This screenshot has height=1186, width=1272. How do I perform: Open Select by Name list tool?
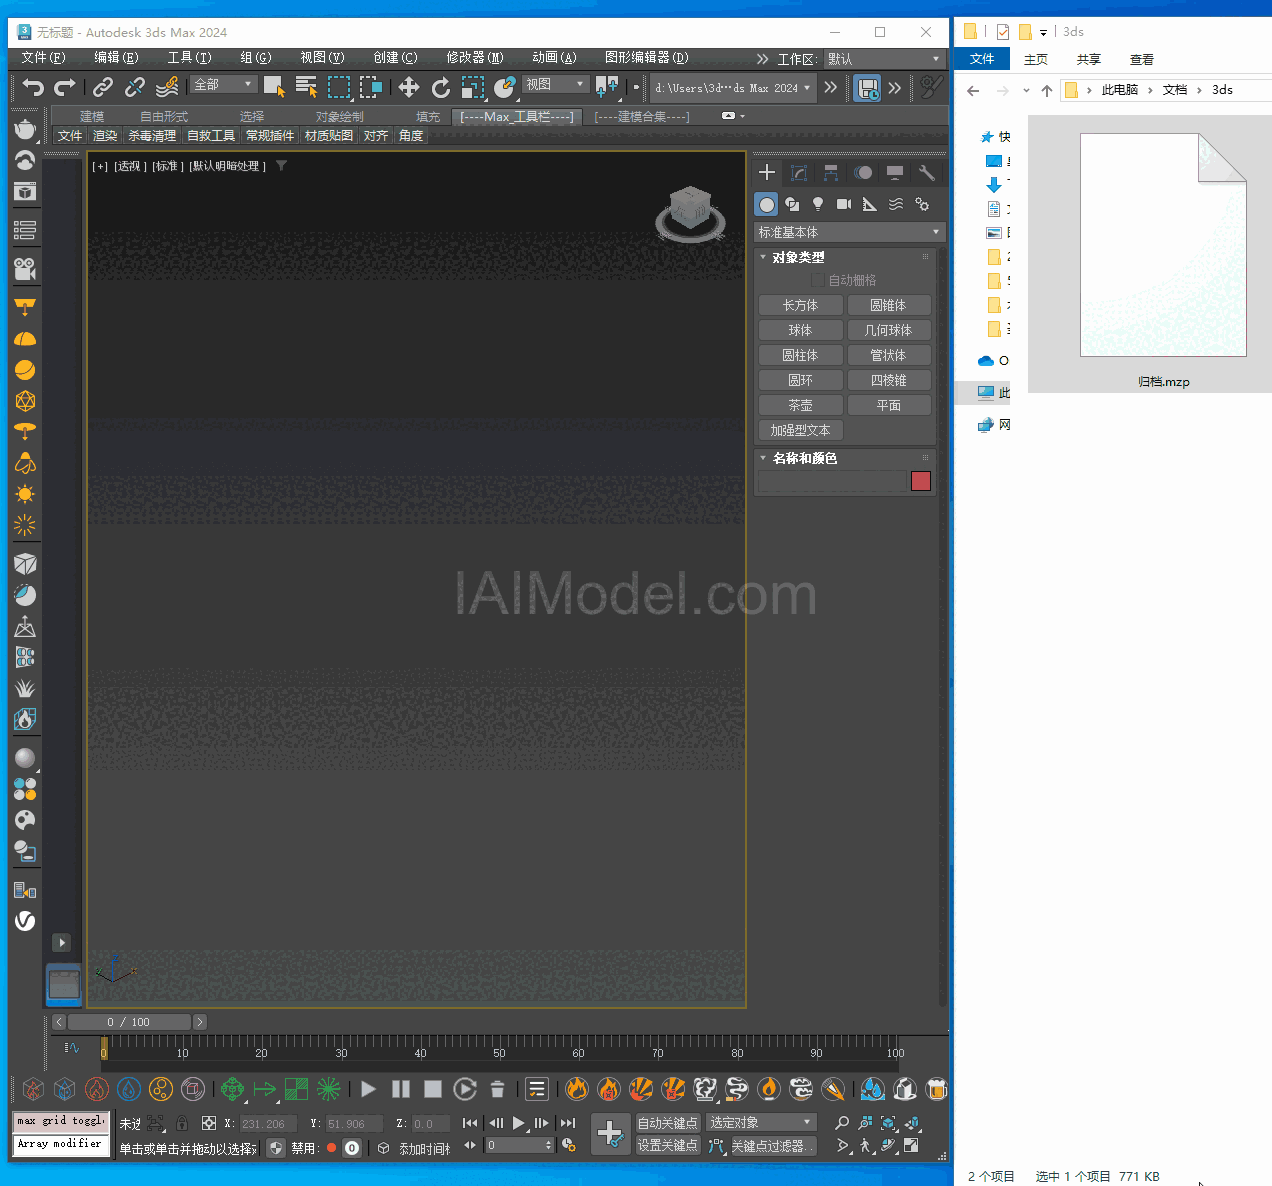[x=307, y=87]
